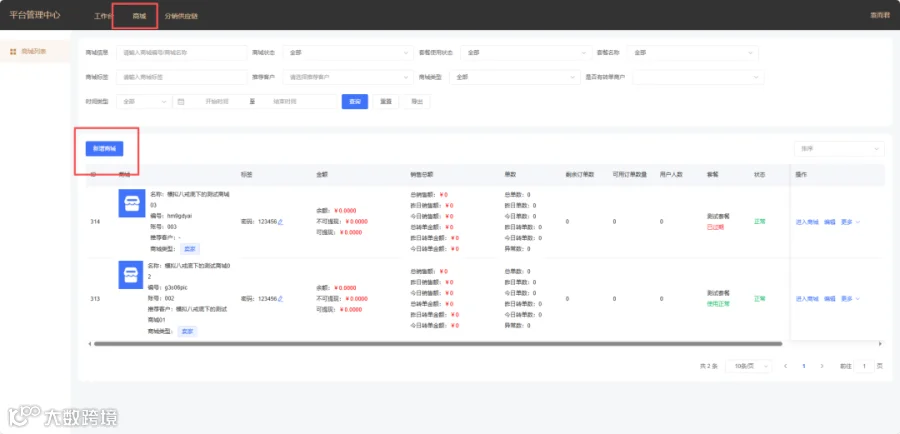Click the 前往 page number input
This screenshot has width=900, height=434.
click(864, 366)
